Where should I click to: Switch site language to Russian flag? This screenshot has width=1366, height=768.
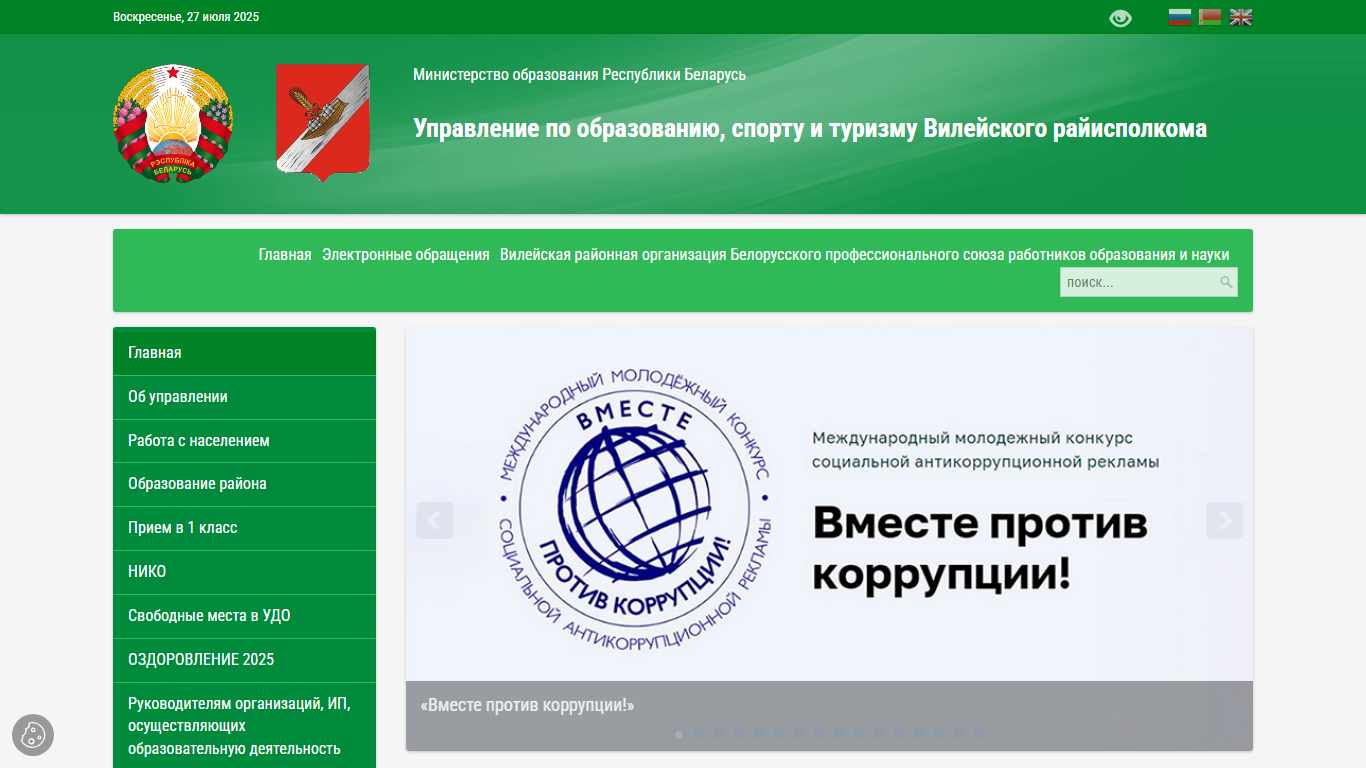point(1180,17)
